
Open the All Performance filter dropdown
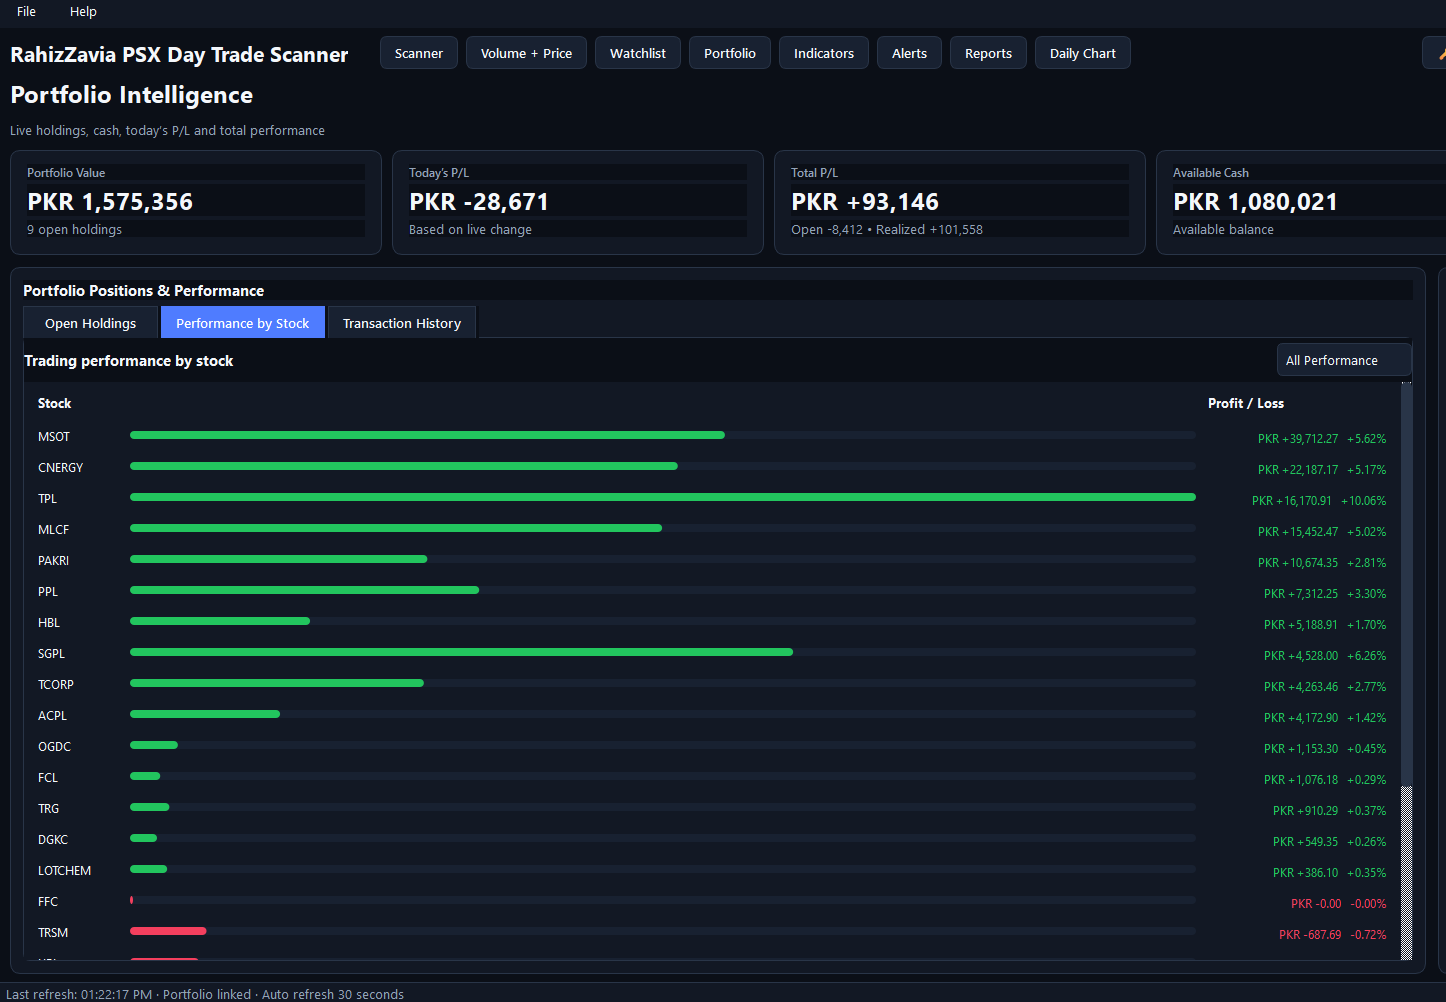tap(1344, 360)
